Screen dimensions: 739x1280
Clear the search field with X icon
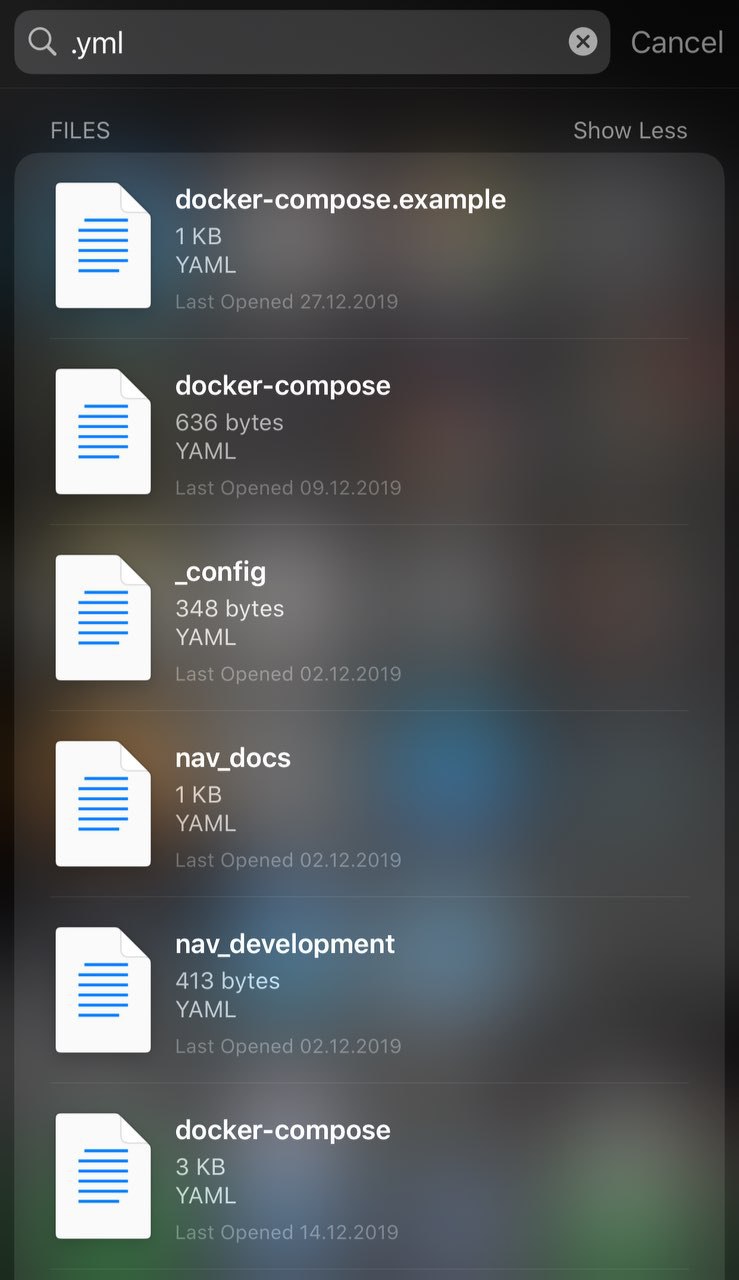[583, 41]
